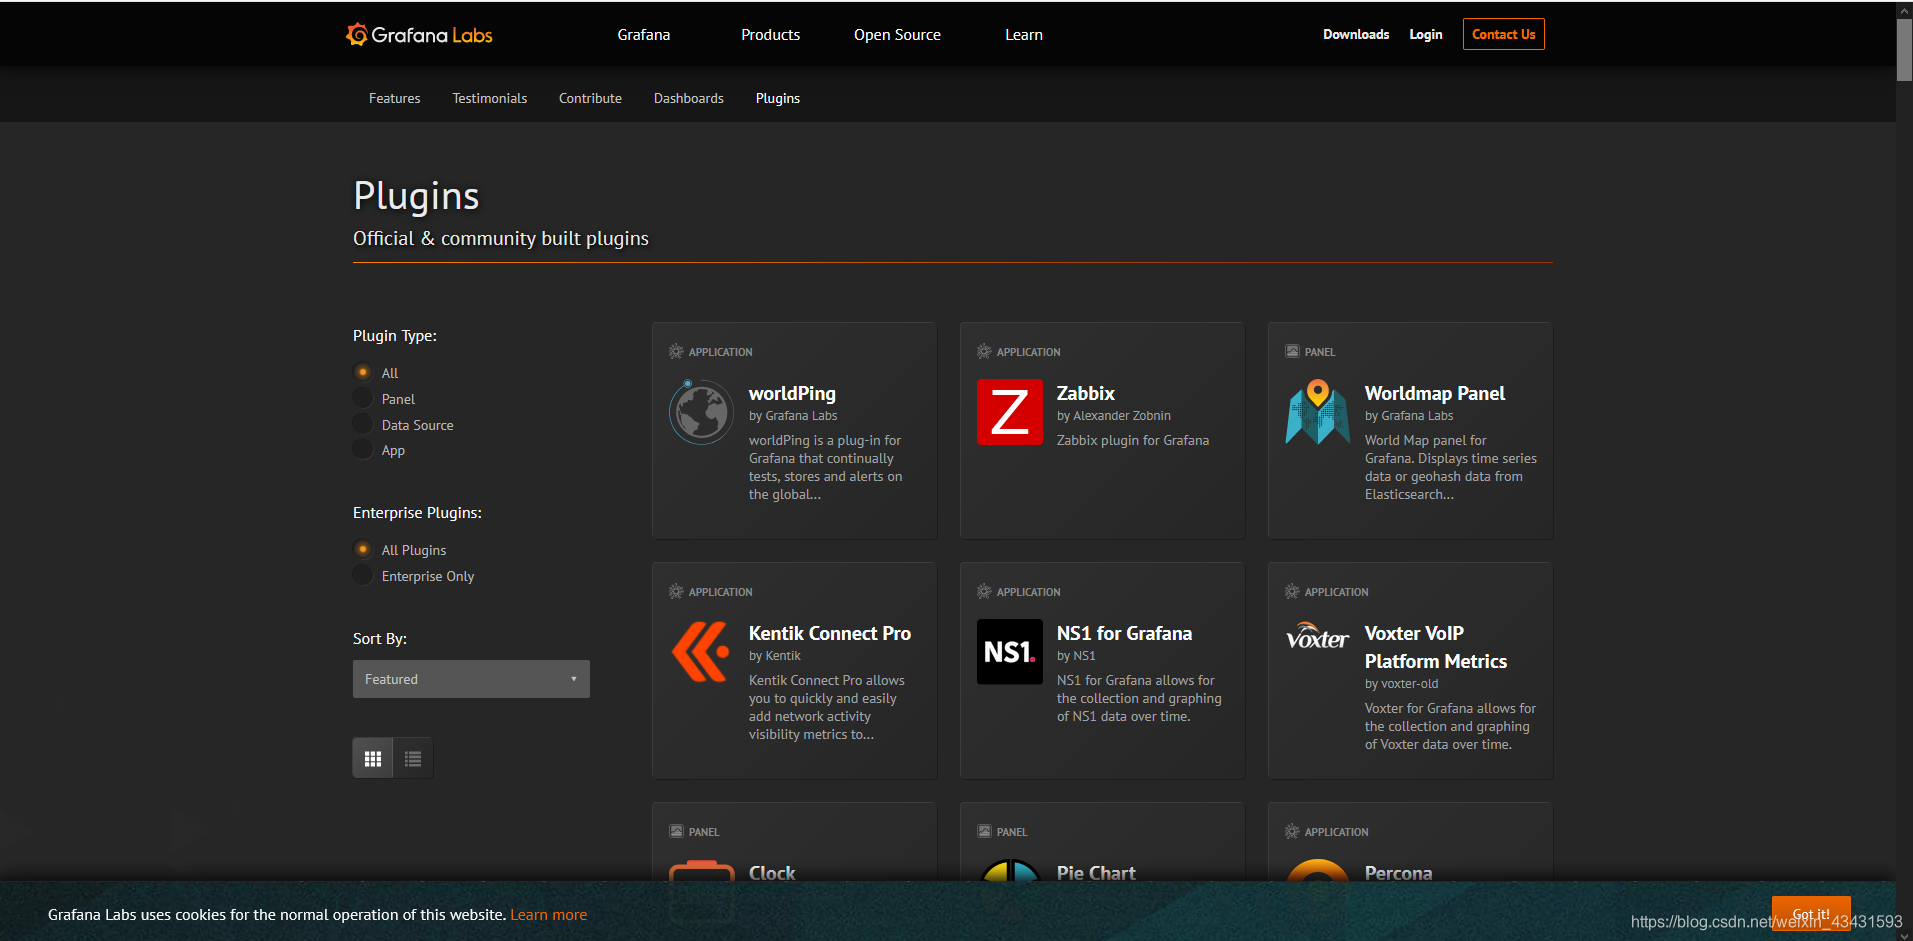The height and width of the screenshot is (941, 1913).
Task: Open the Worldmap Panel title
Action: click(1434, 394)
